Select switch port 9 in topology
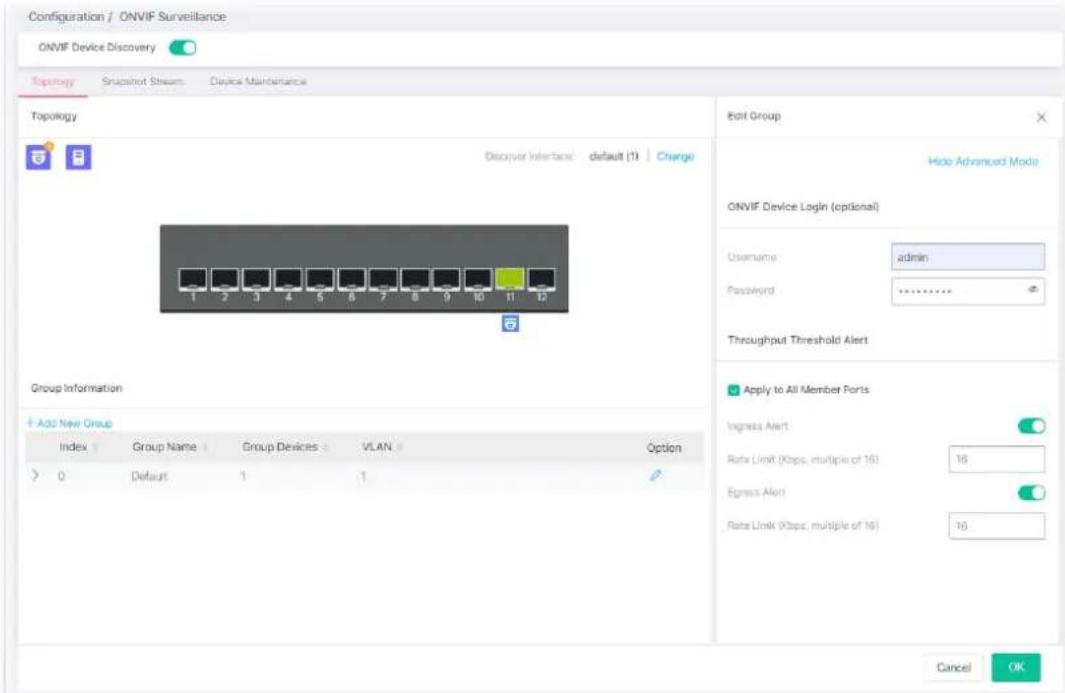 click(446, 279)
